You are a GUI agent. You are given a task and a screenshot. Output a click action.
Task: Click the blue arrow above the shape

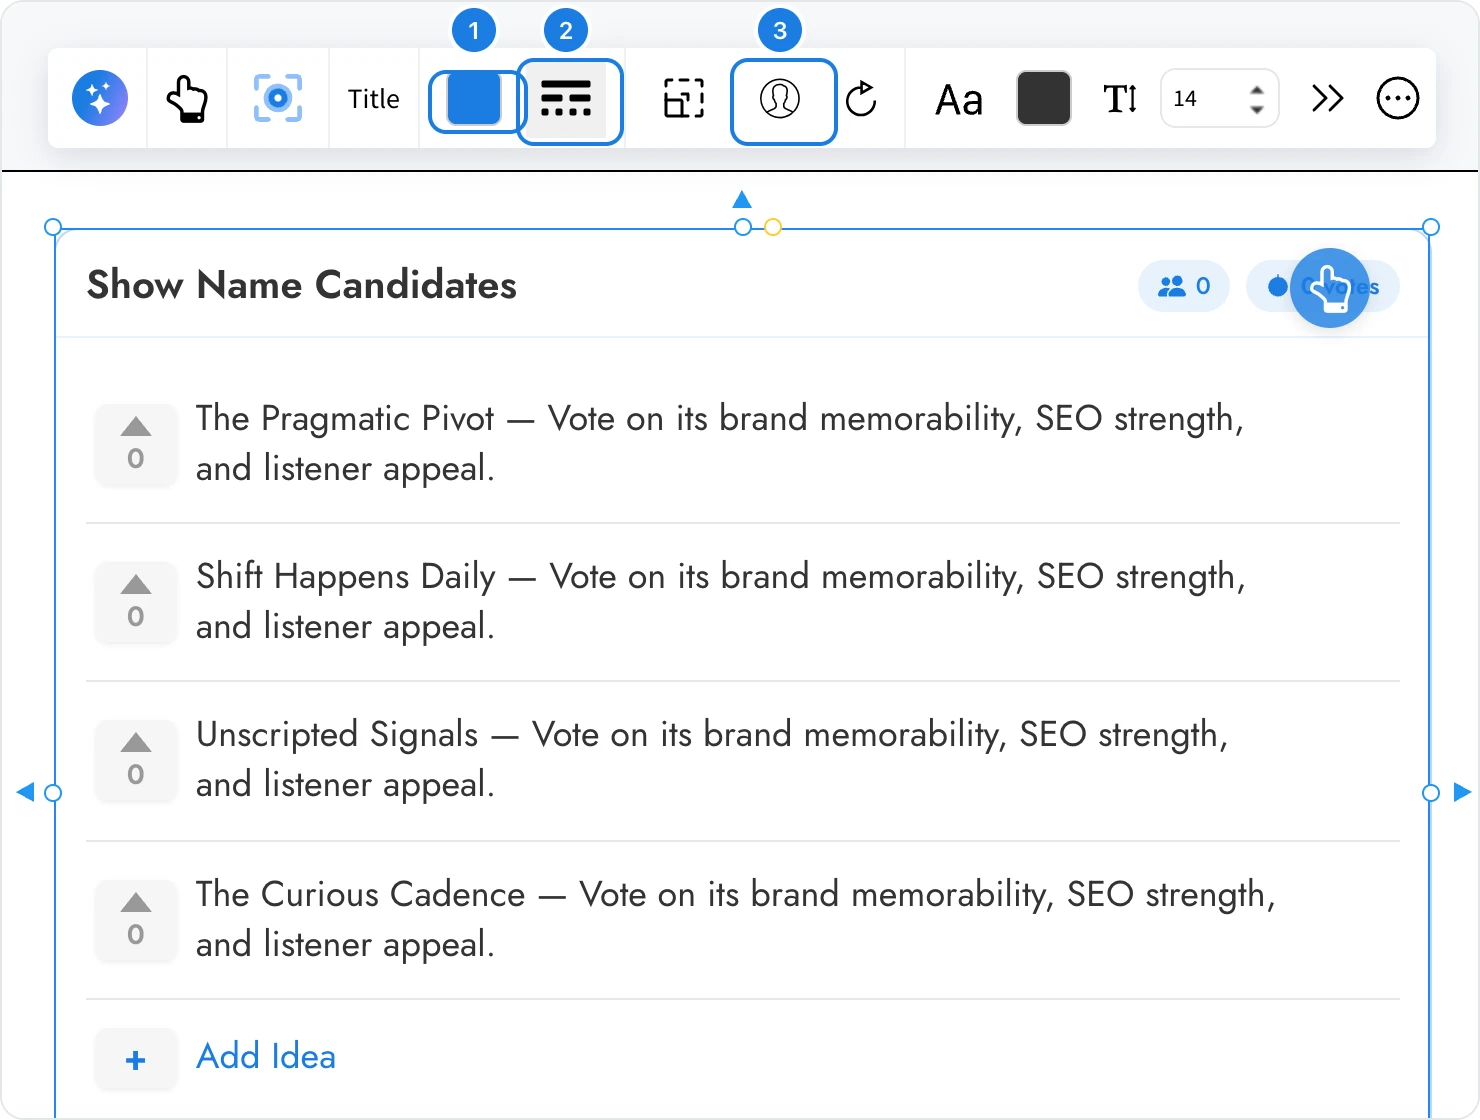point(742,199)
